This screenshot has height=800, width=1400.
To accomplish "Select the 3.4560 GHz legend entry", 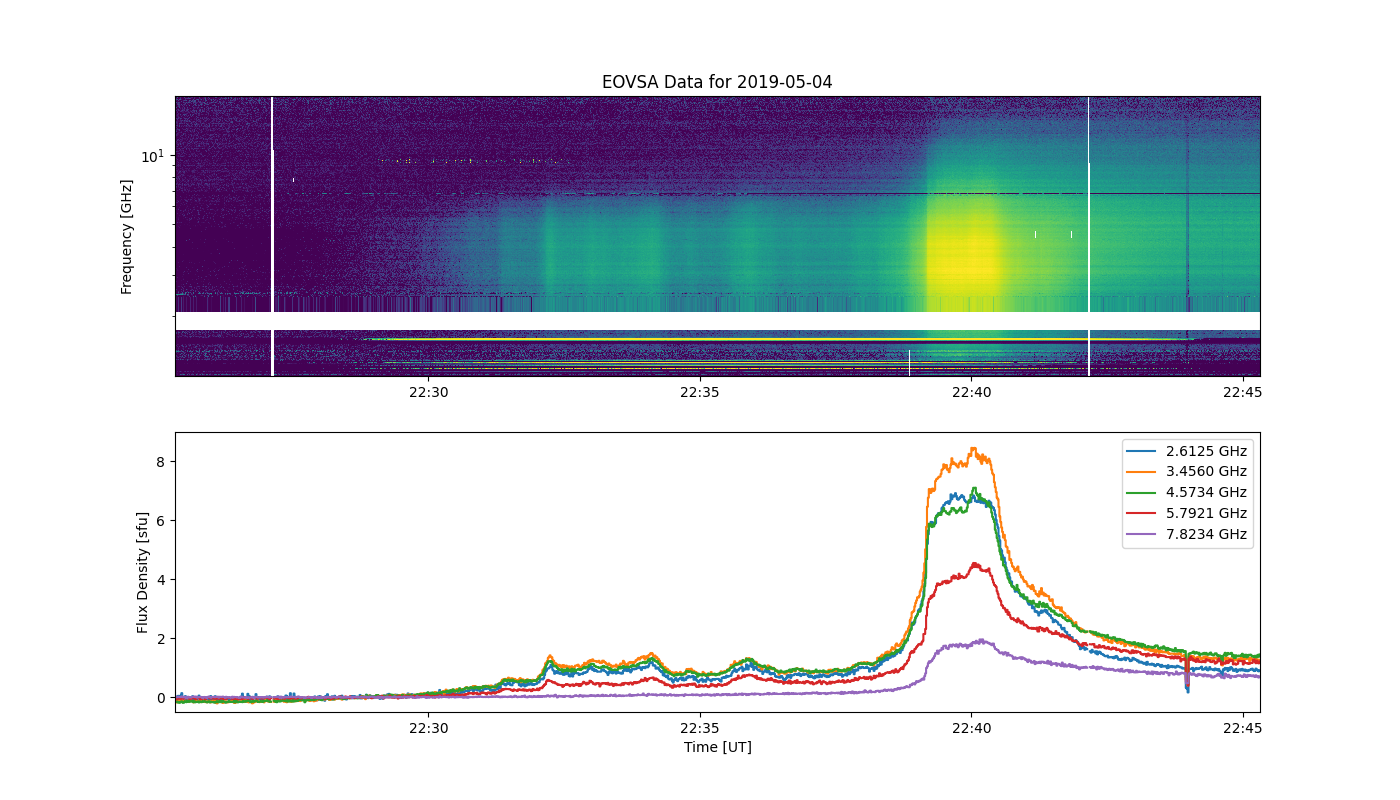I will tap(1188, 472).
